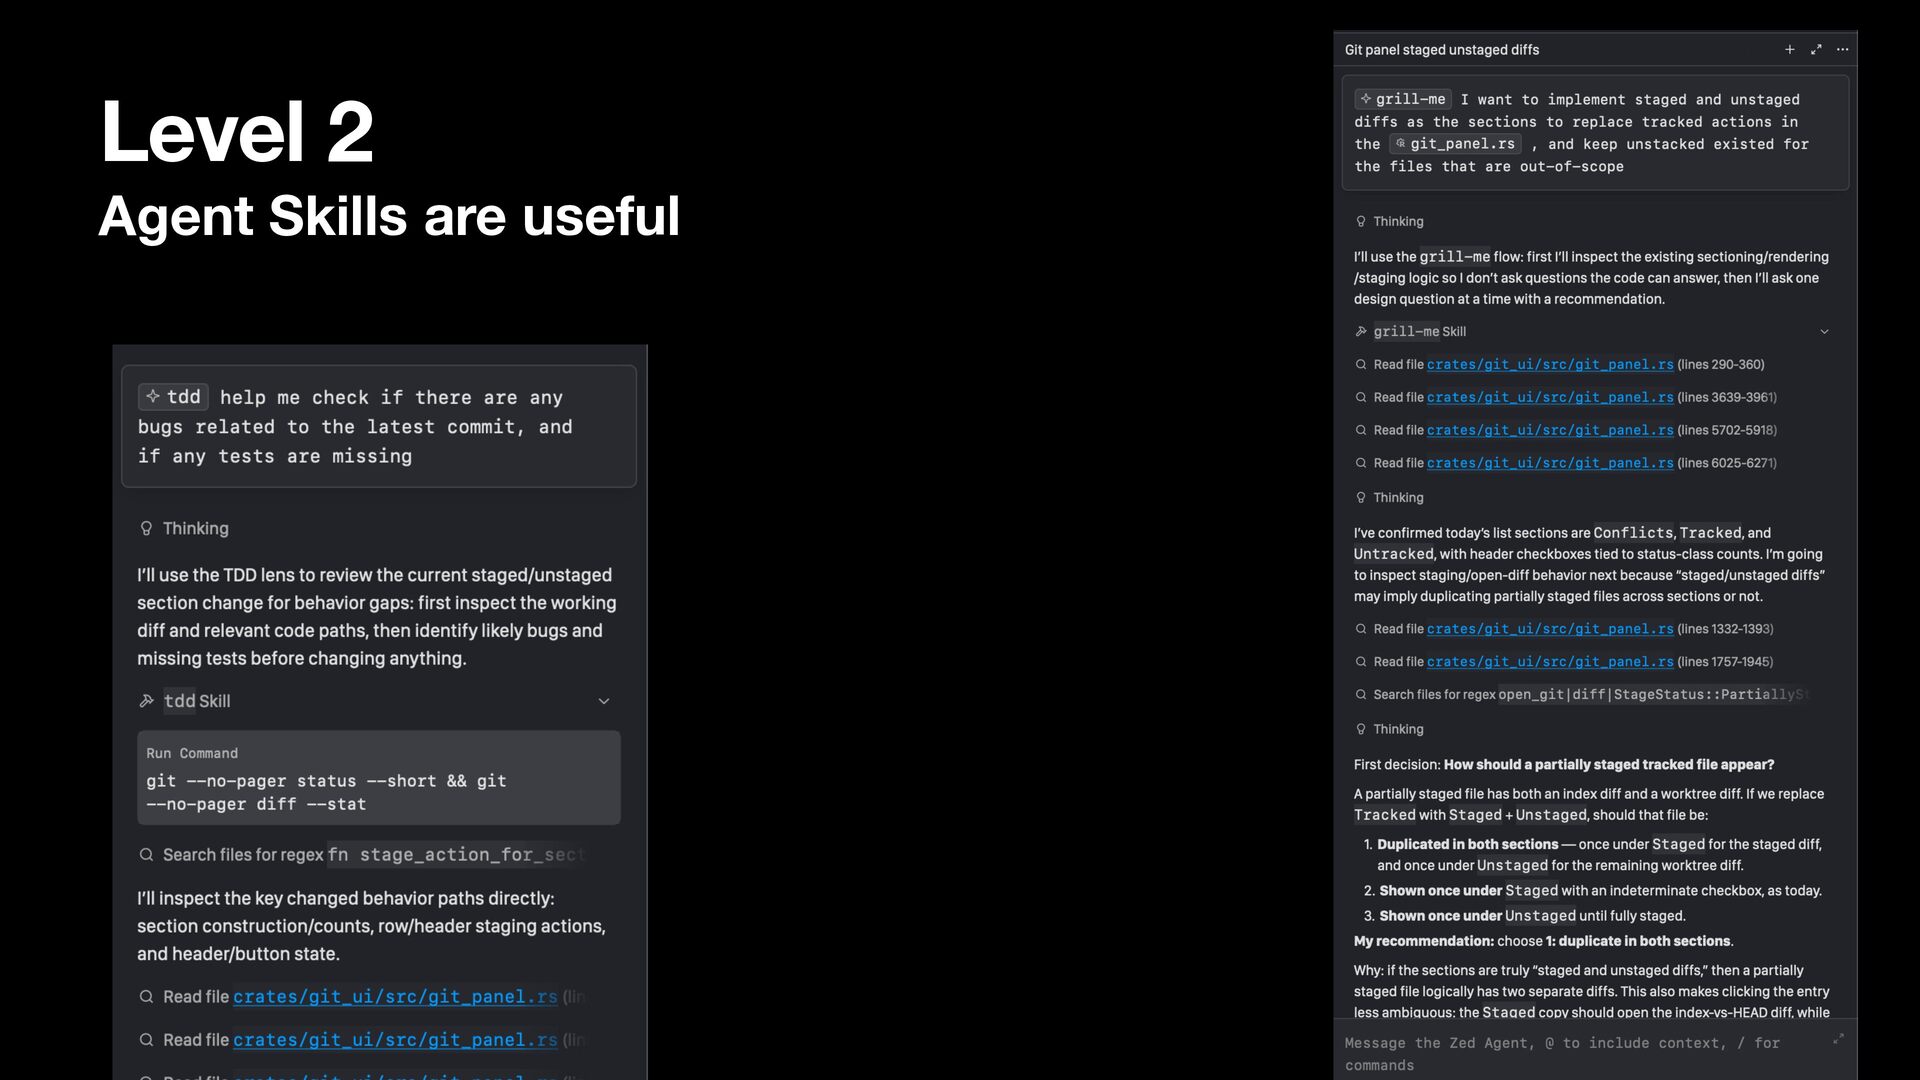Click the tdd skill chip in prompt

(x=174, y=396)
